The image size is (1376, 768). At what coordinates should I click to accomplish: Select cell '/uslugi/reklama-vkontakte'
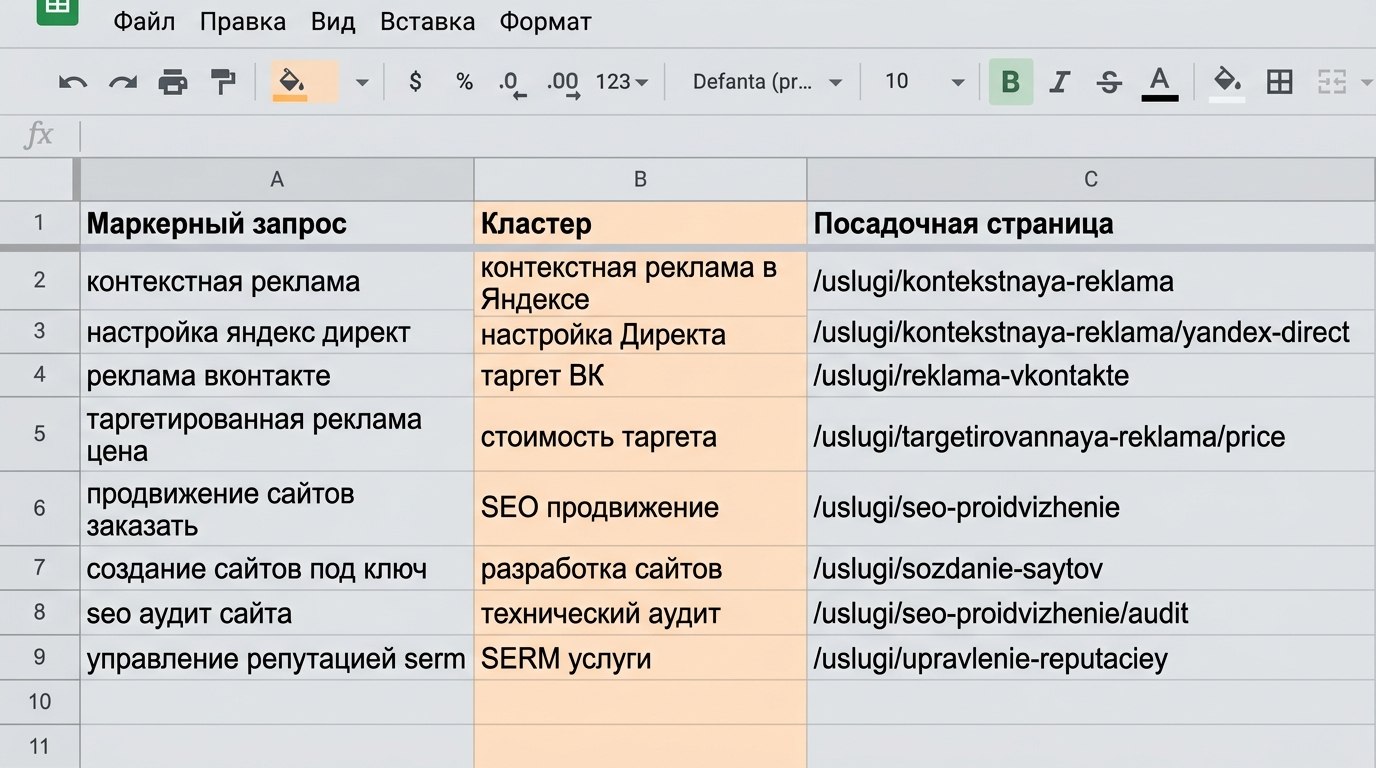(1091, 376)
